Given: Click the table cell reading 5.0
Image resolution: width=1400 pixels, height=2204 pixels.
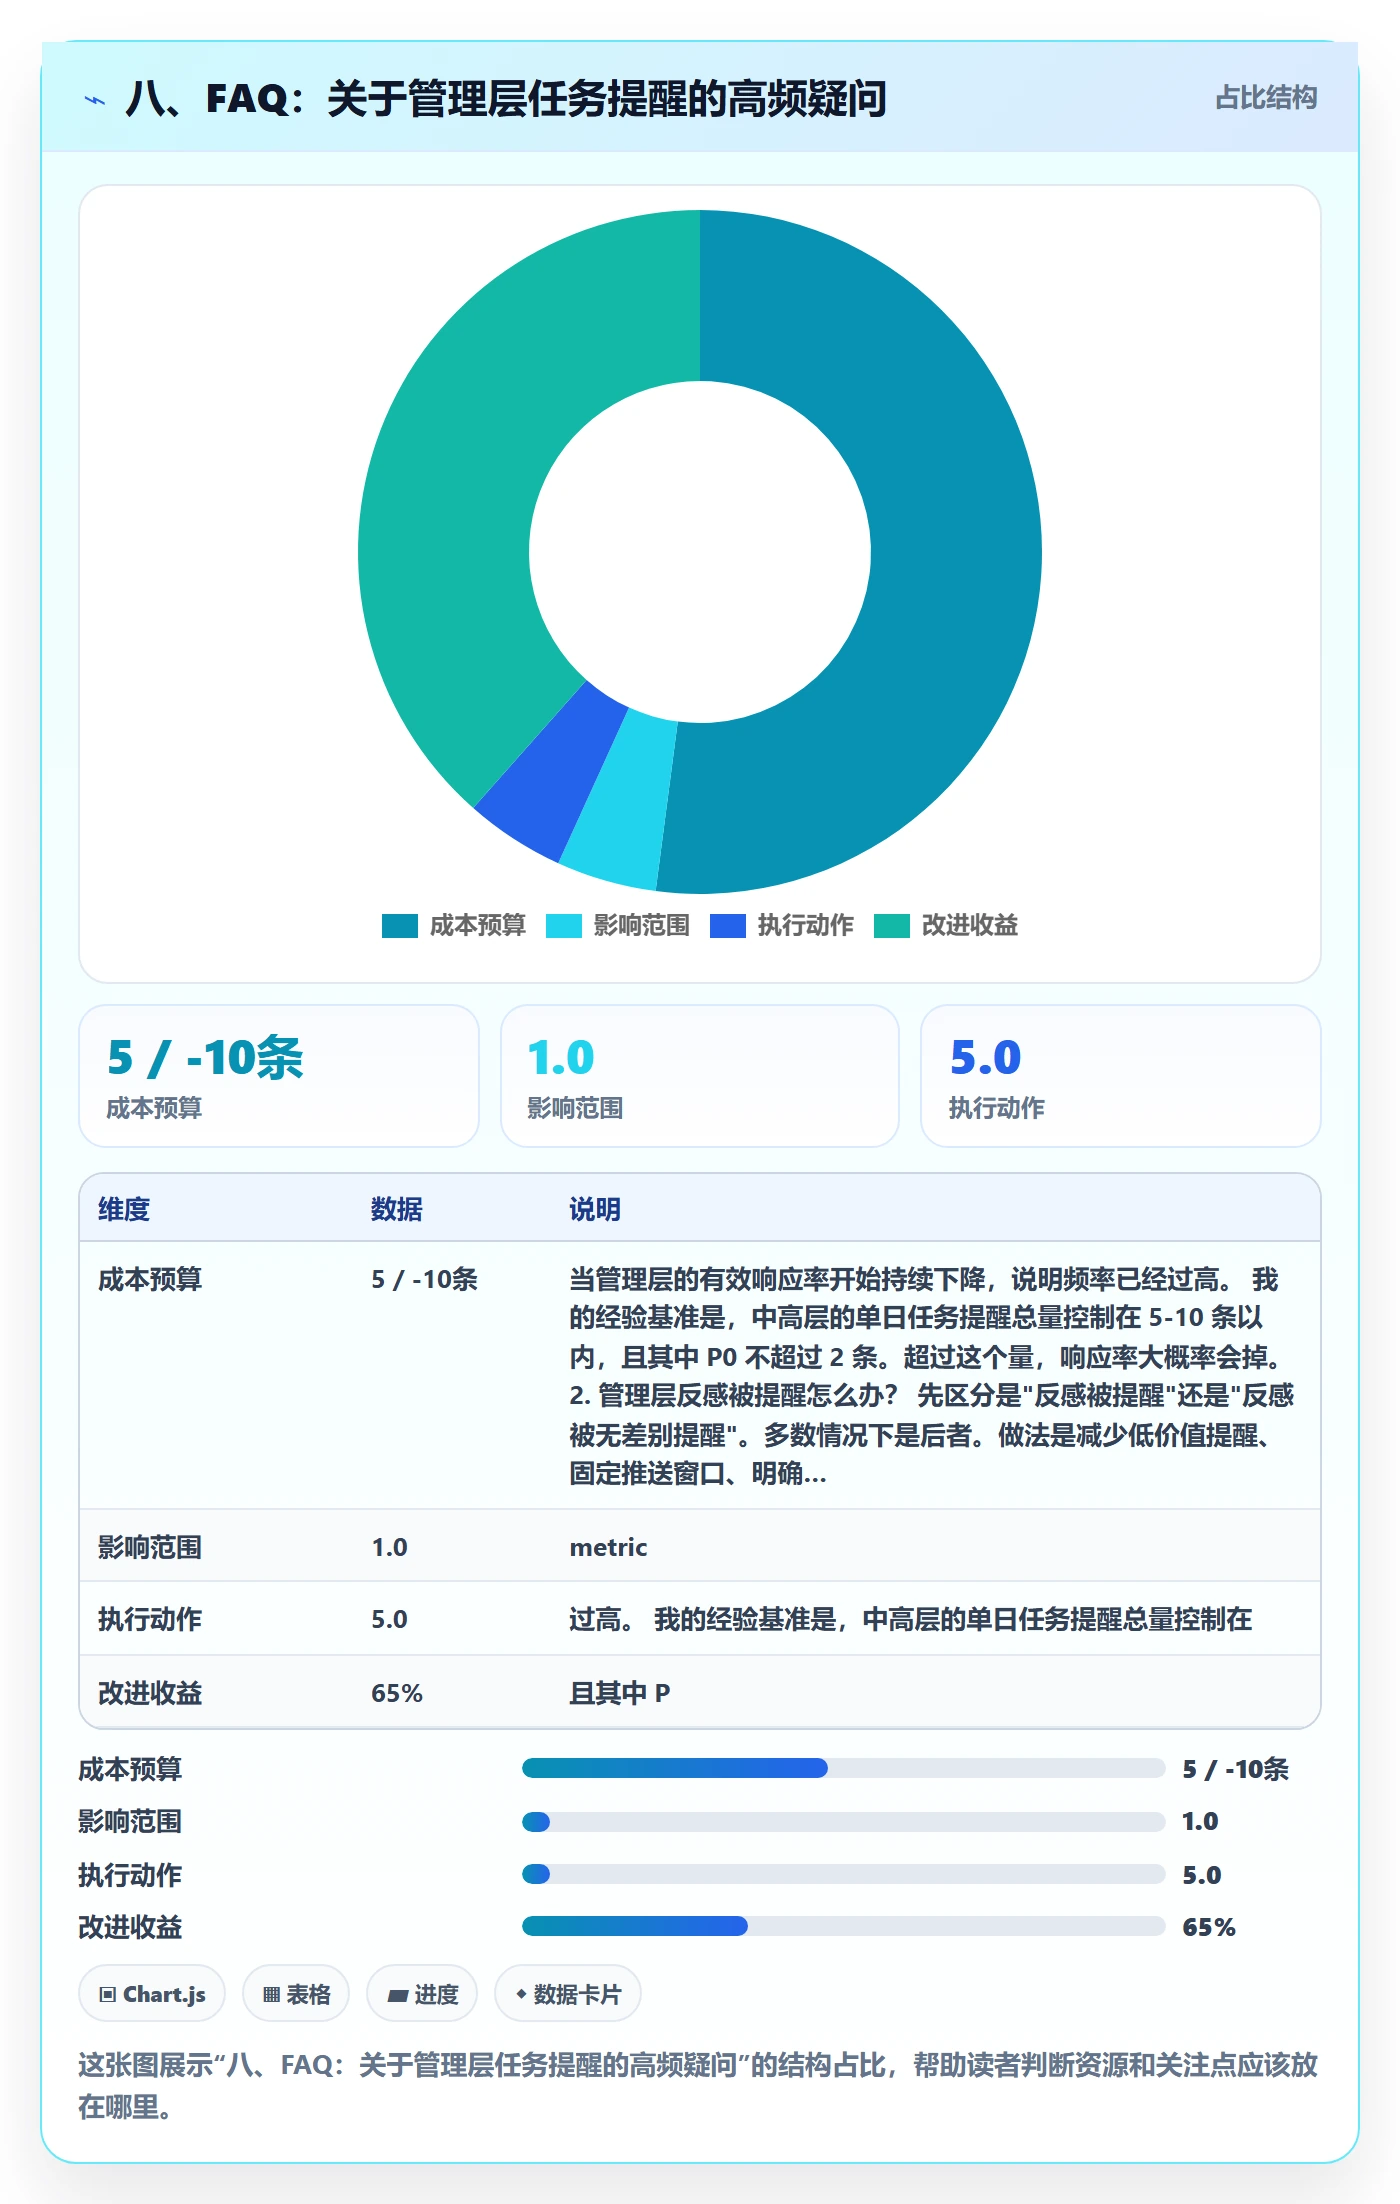Looking at the screenshot, I should tap(389, 1619).
